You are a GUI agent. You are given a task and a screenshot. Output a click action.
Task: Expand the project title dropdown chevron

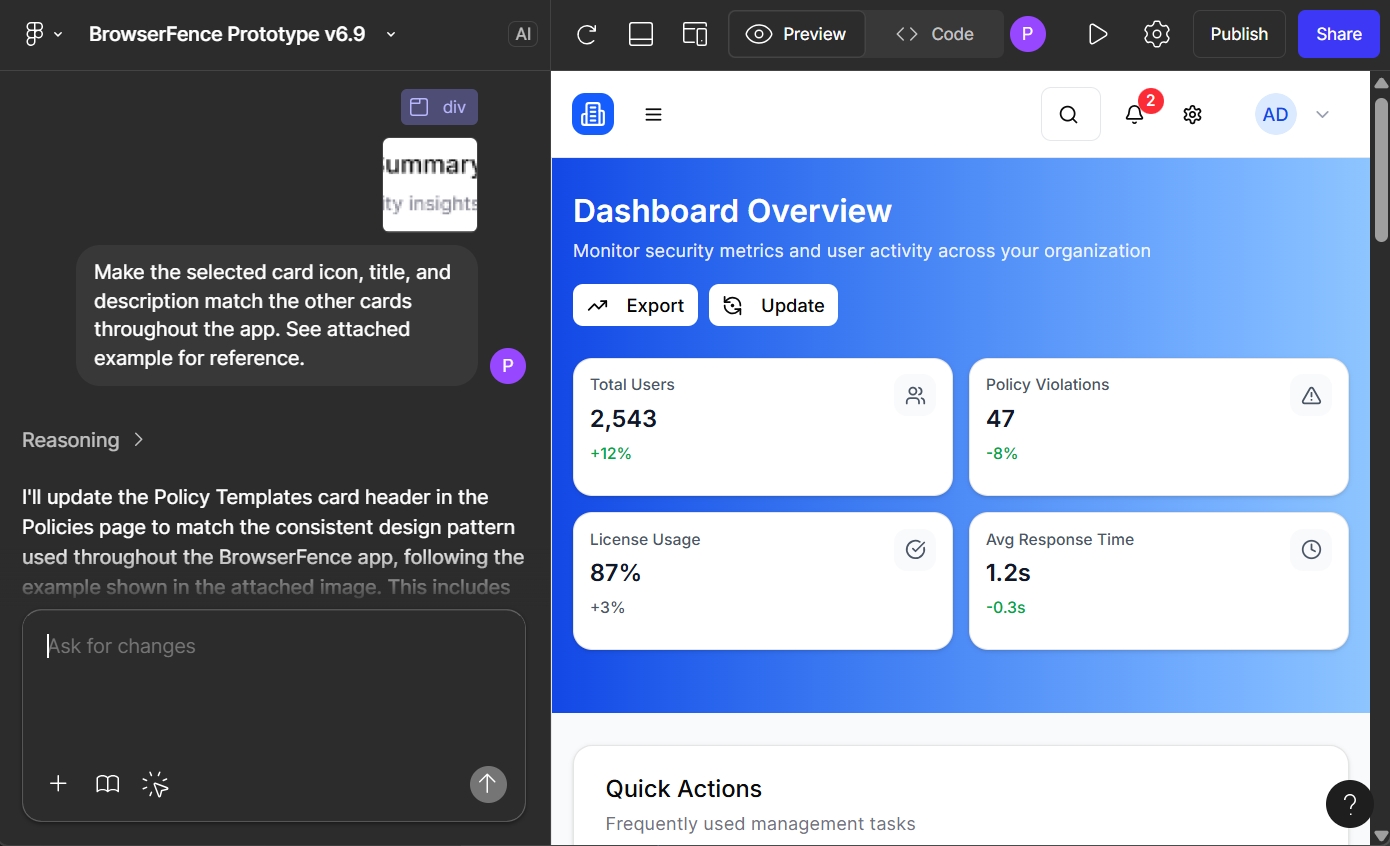(x=391, y=35)
